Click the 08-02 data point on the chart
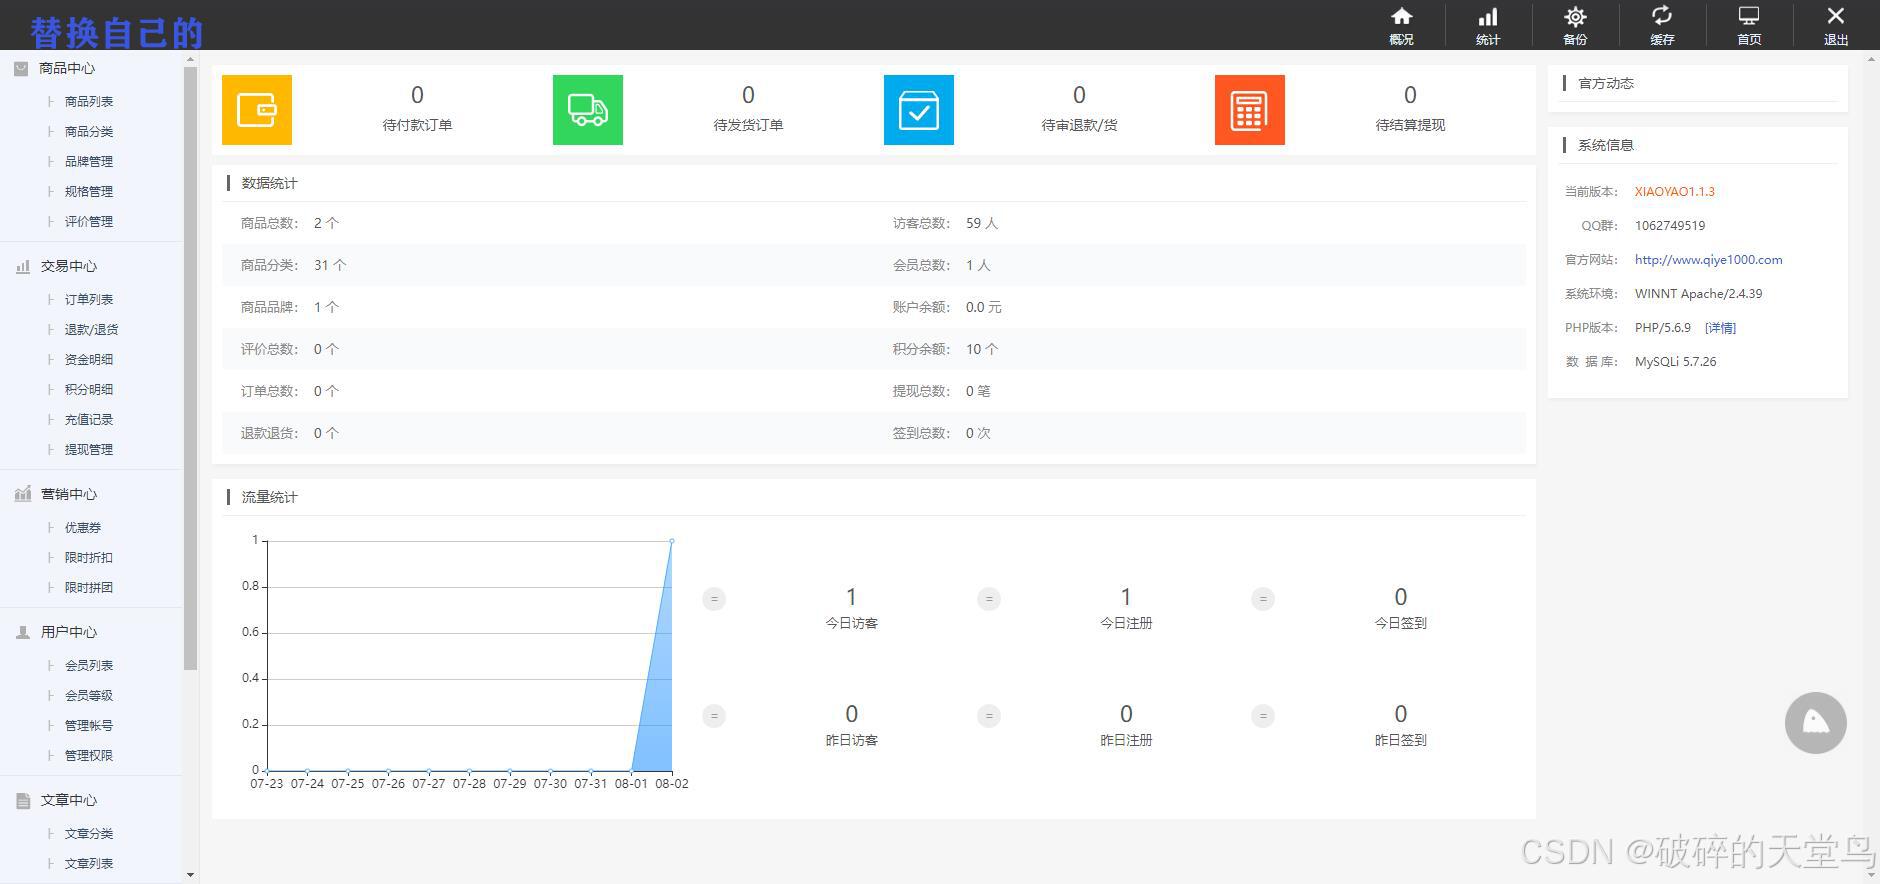 (x=672, y=541)
